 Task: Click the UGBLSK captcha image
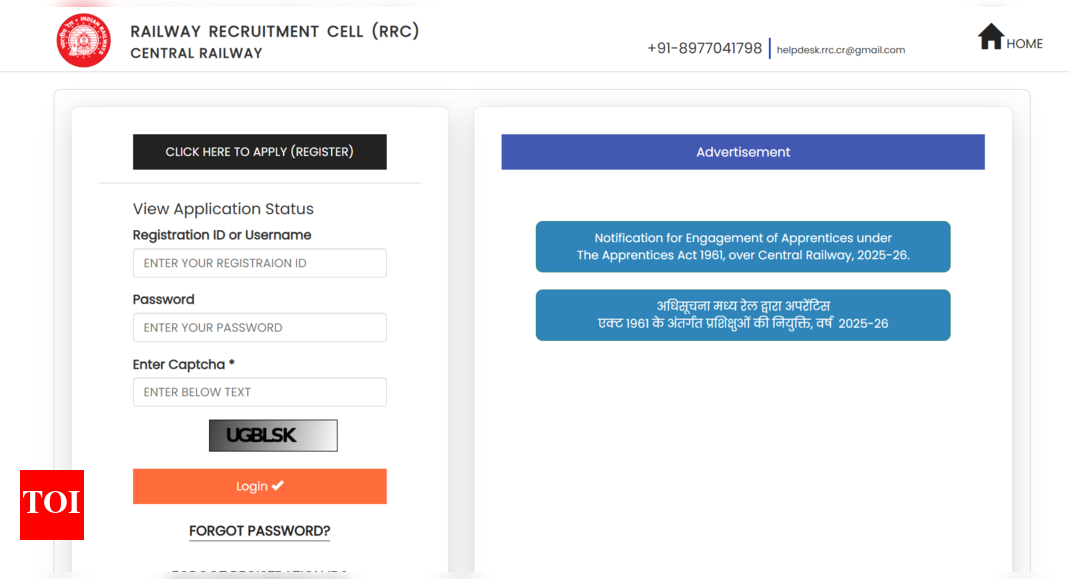(273, 435)
